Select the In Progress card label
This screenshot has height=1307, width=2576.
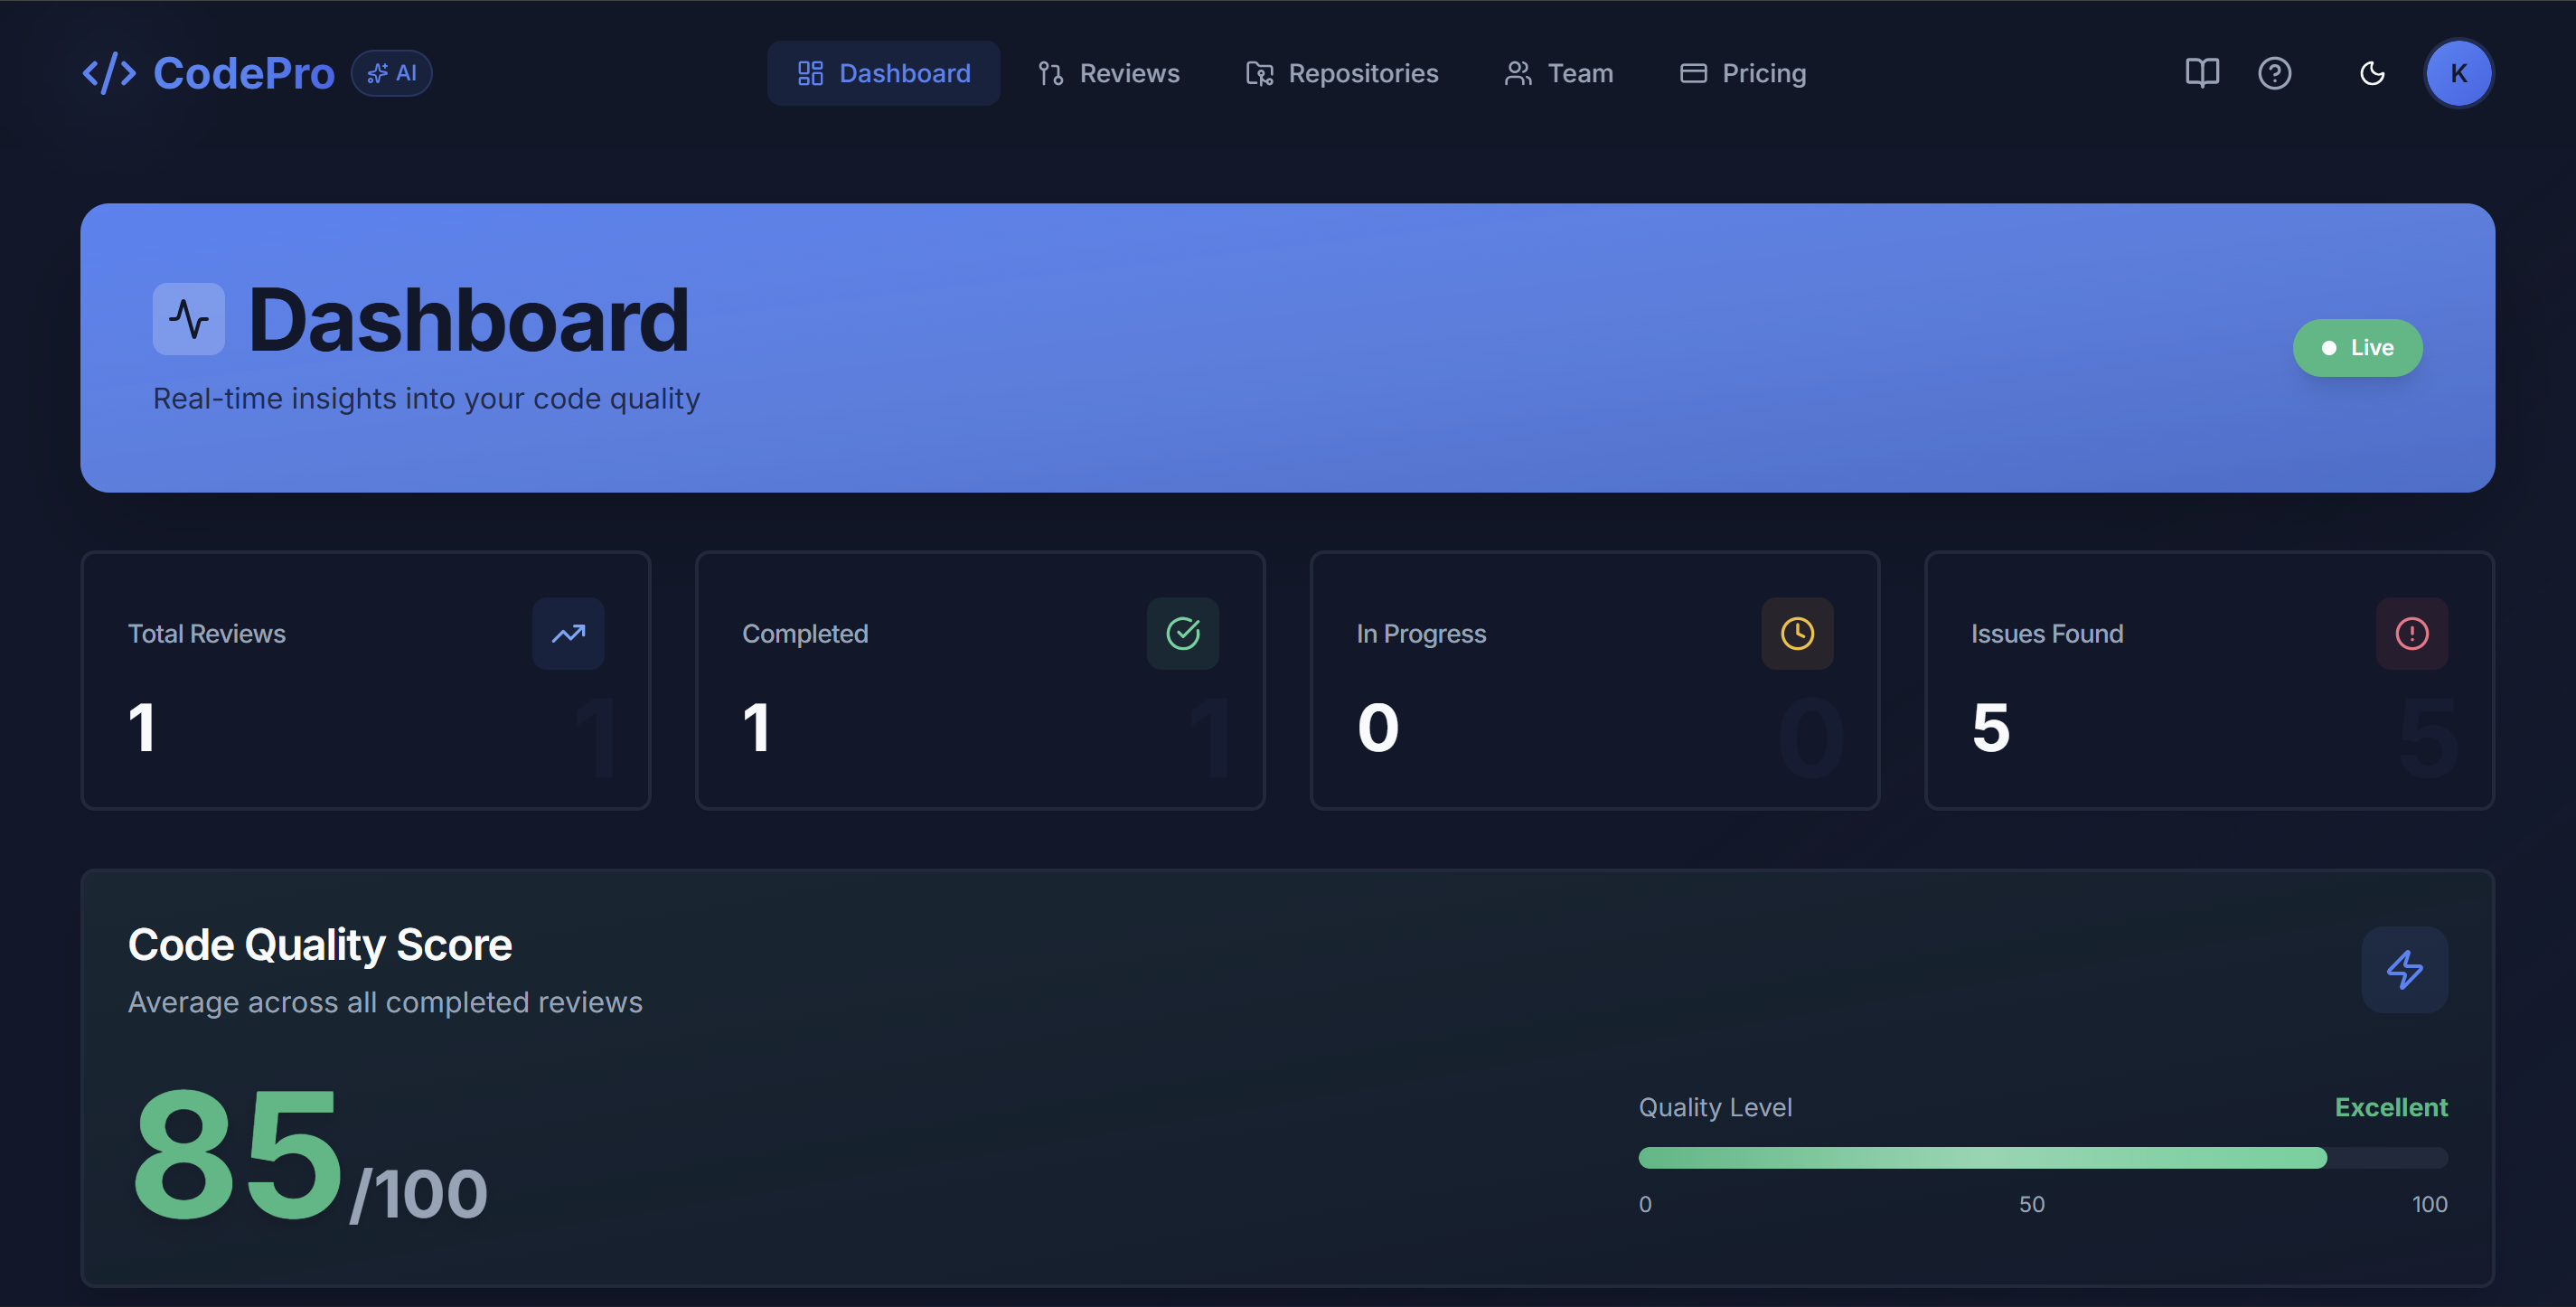pos(1421,634)
